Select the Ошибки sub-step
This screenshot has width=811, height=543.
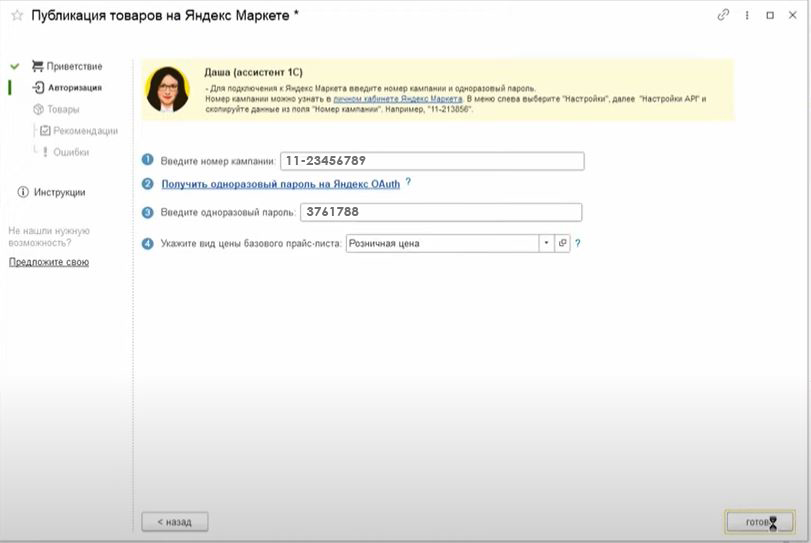tap(70, 152)
